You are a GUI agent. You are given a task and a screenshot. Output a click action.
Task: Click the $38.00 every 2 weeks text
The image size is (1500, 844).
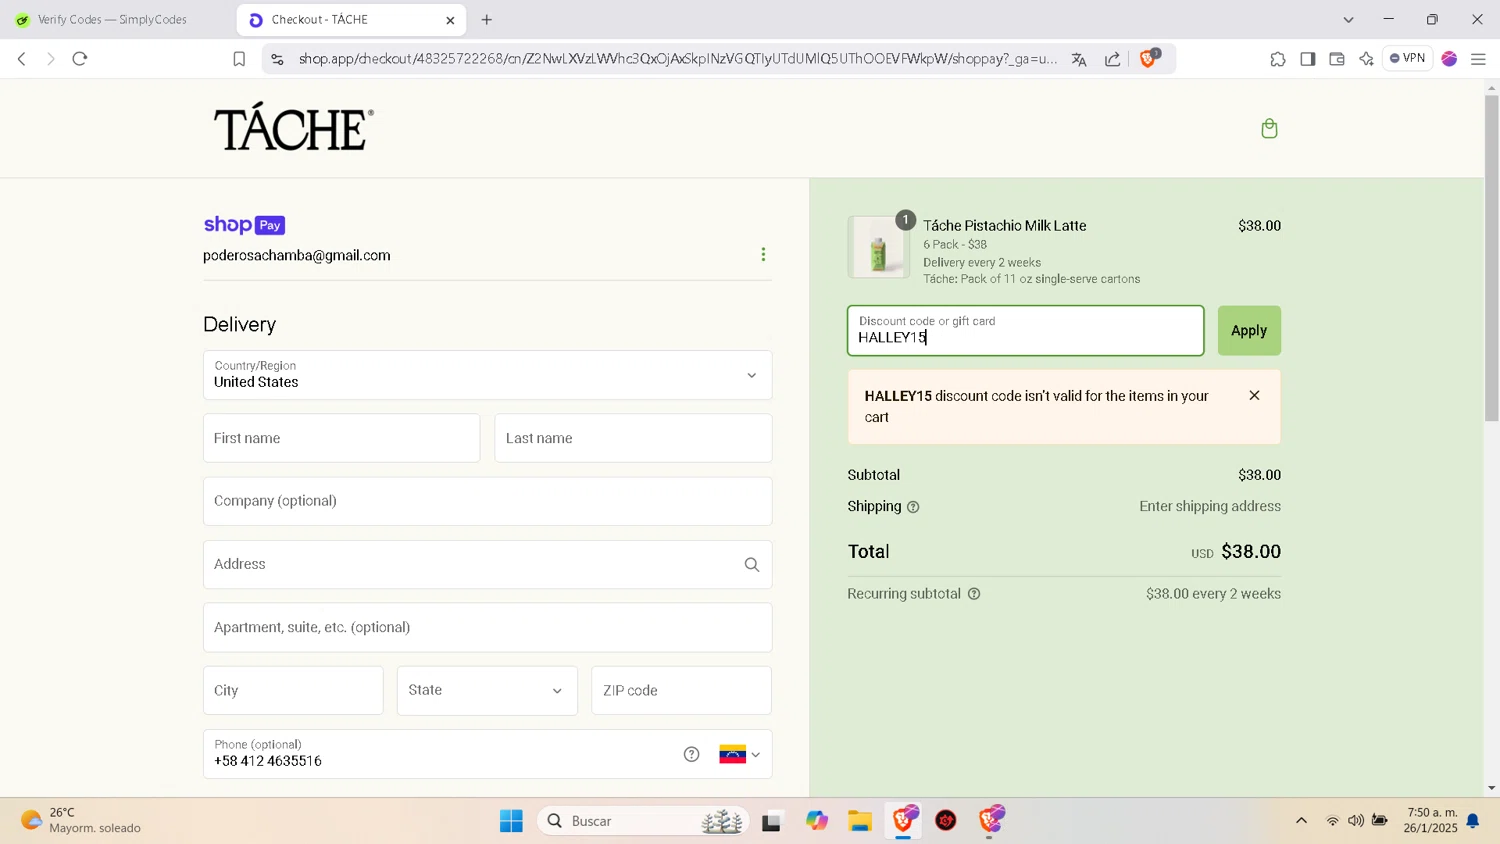[1213, 594]
